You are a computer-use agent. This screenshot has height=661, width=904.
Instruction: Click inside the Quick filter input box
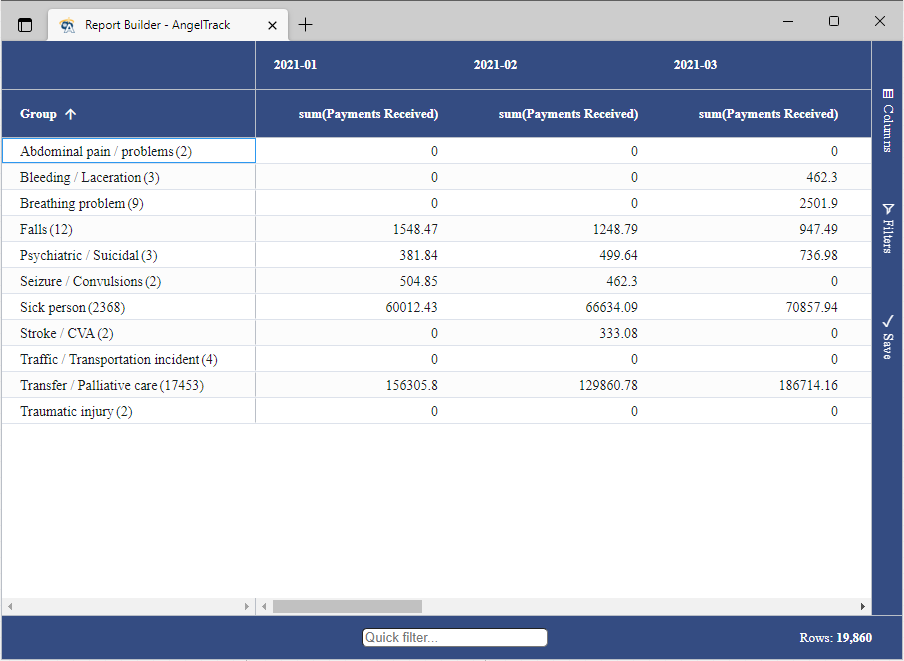pyautogui.click(x=454, y=637)
